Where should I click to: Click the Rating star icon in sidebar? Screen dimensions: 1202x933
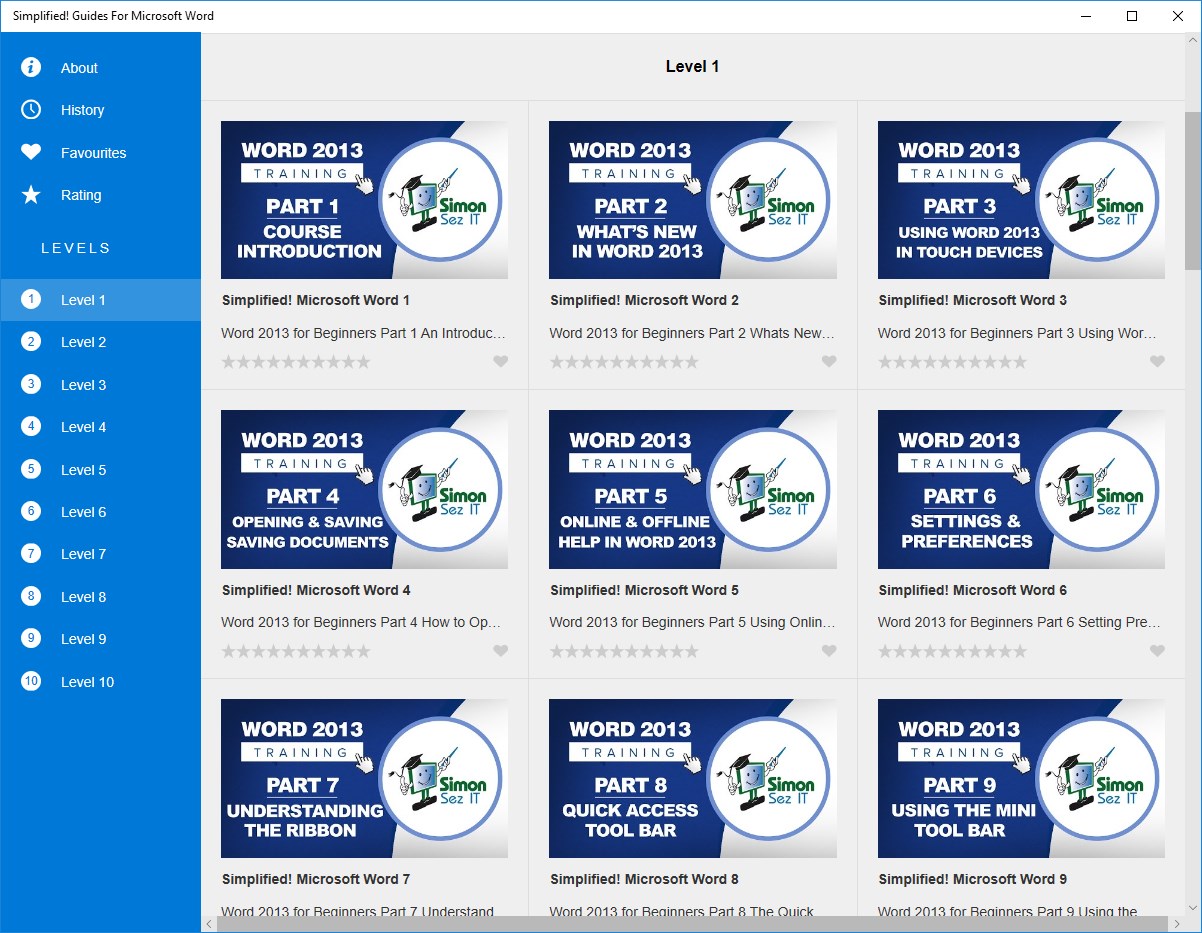point(31,195)
